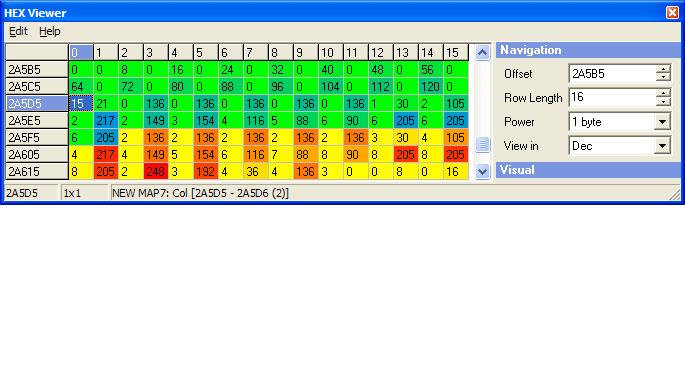Viewport: 685px width, 384px height.
Task: Select highlighted row header 2A5D5
Action: 37,104
